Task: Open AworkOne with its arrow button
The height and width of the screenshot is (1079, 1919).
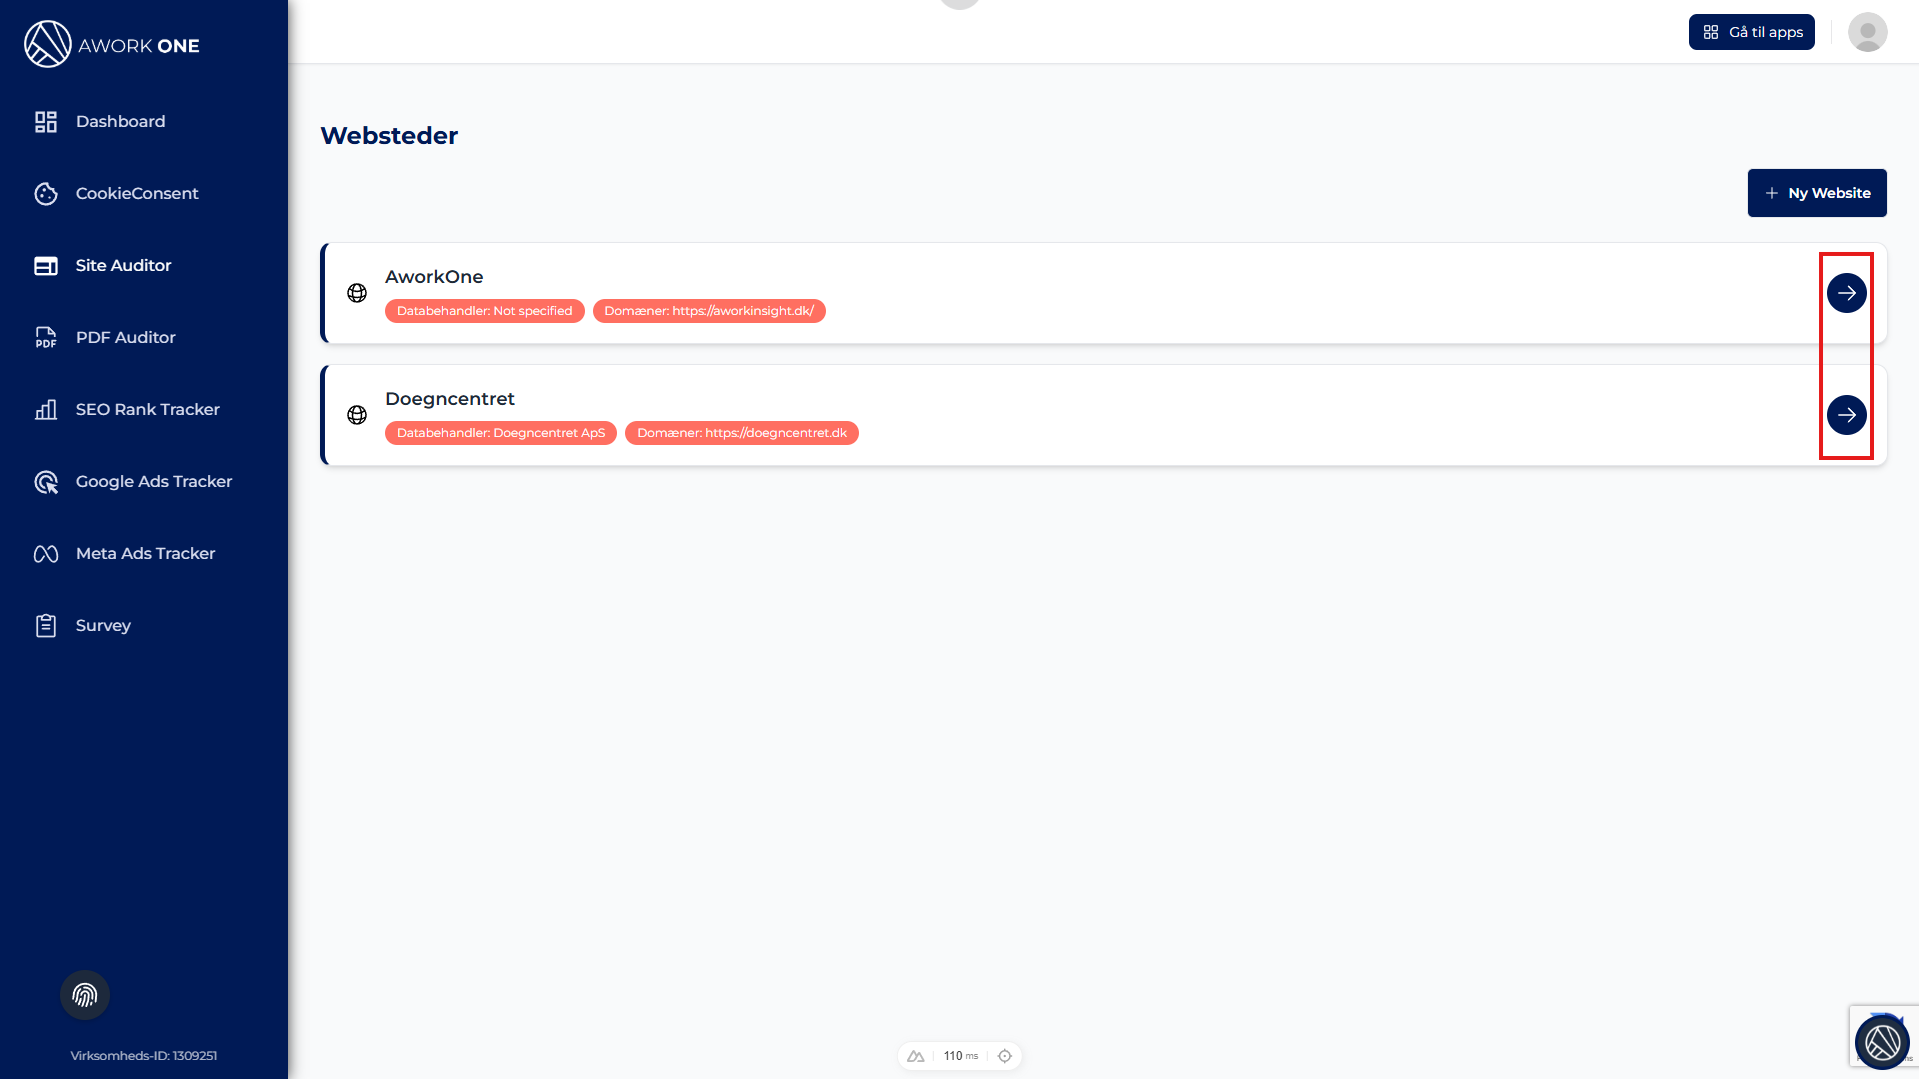Action: (1846, 293)
